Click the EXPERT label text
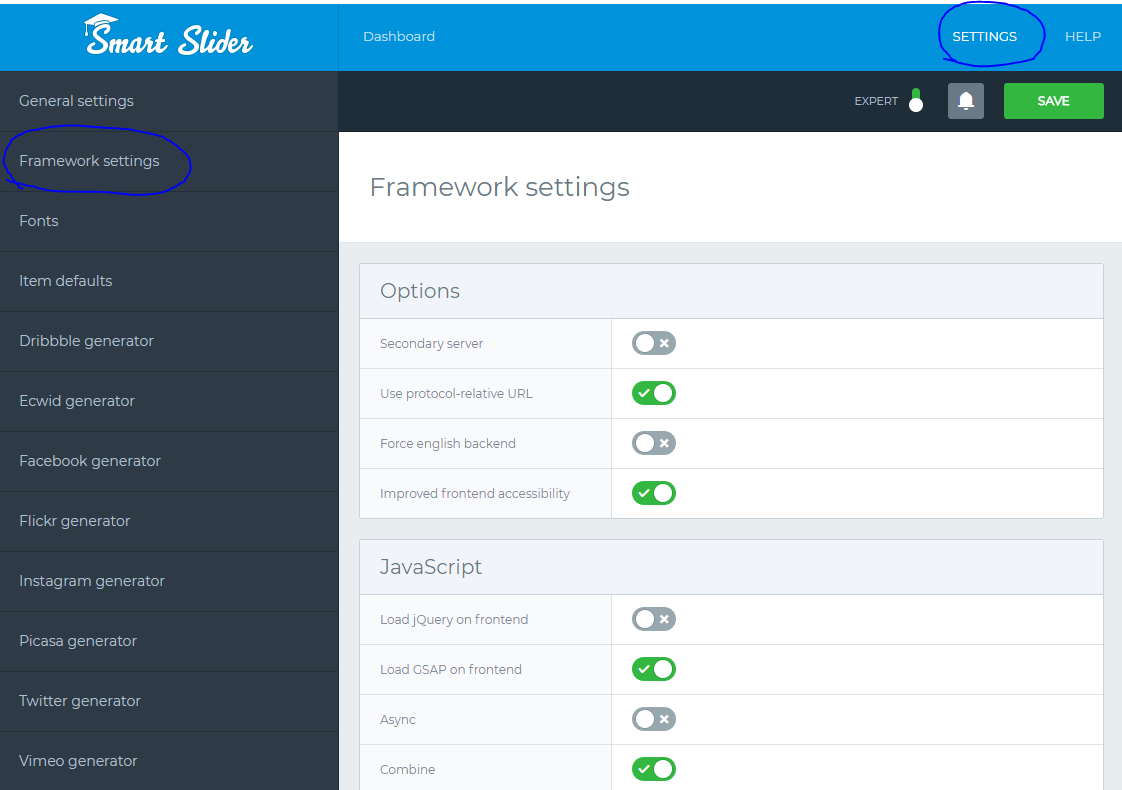 (876, 102)
